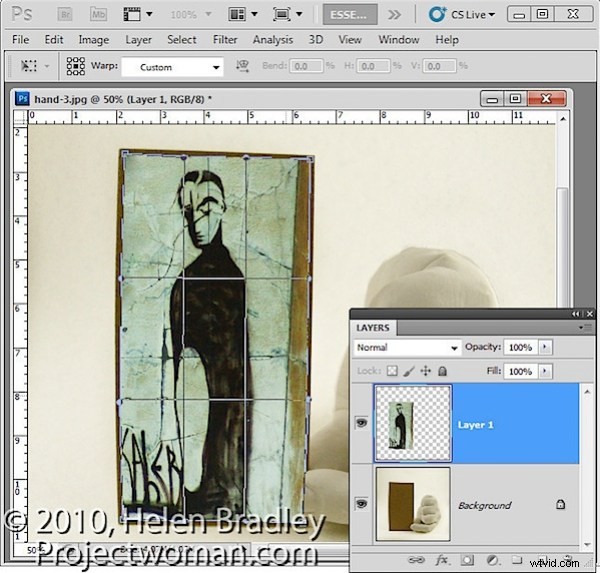
Task: Click the transform tool preset icon in the options bar
Action: click(29, 66)
